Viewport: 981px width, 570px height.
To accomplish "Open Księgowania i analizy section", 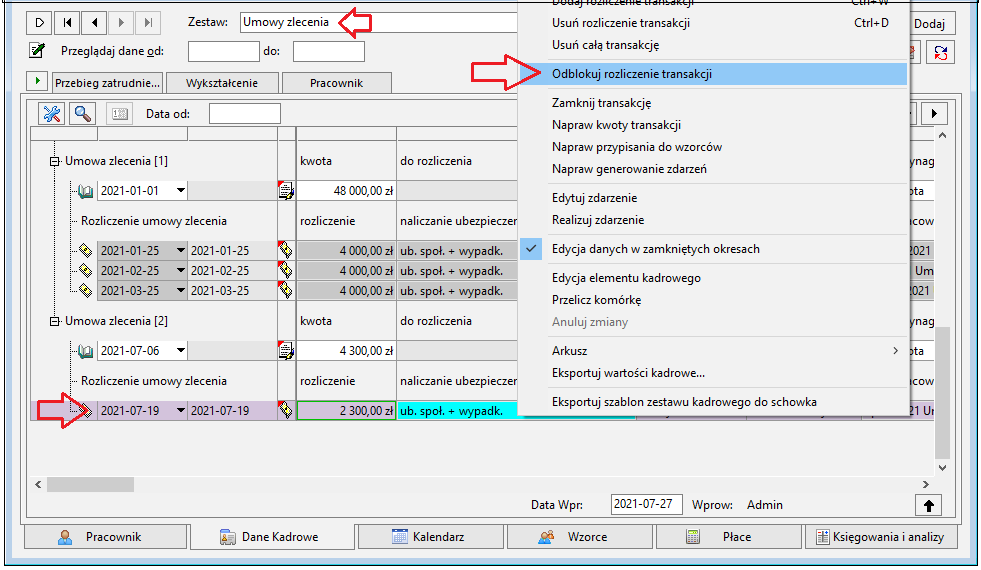I will [881, 537].
